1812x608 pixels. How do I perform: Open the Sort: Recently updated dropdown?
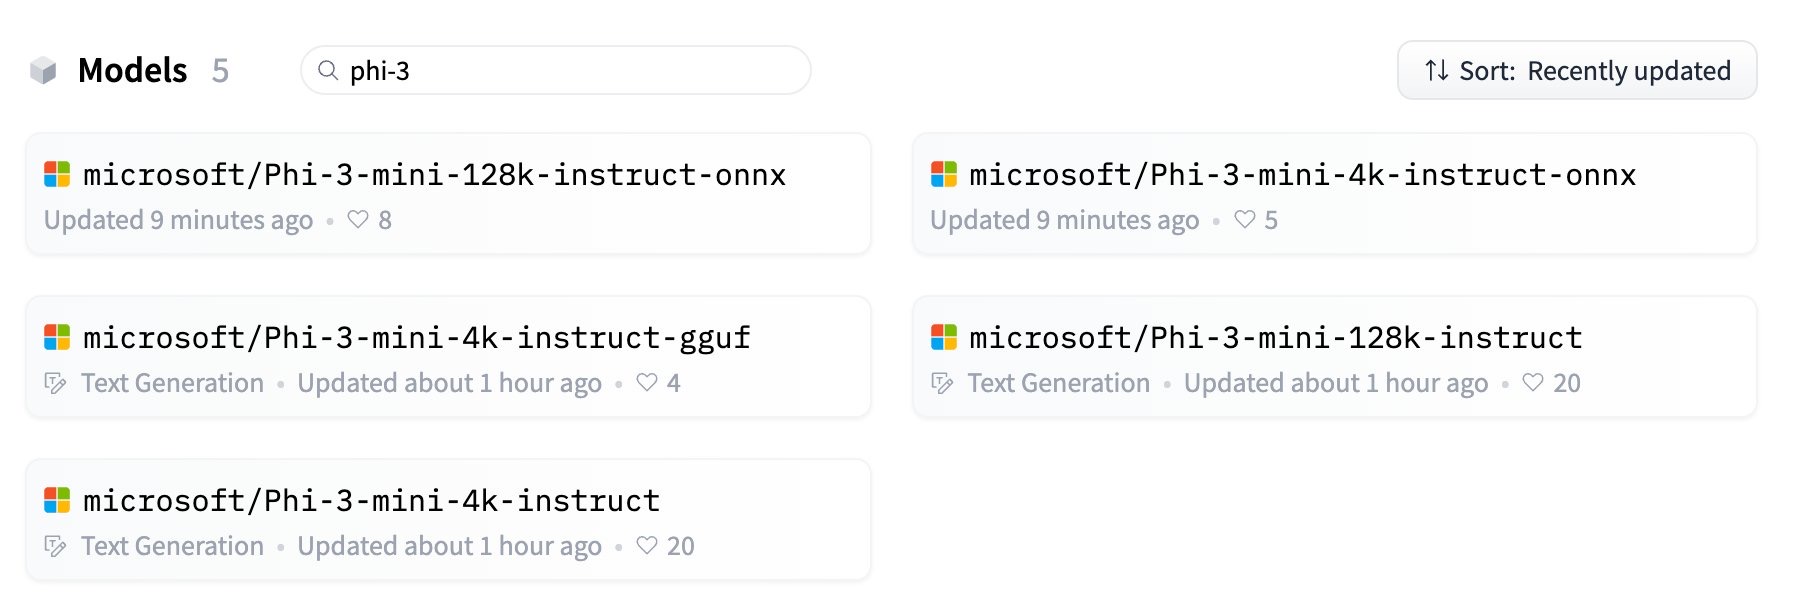click(1576, 70)
